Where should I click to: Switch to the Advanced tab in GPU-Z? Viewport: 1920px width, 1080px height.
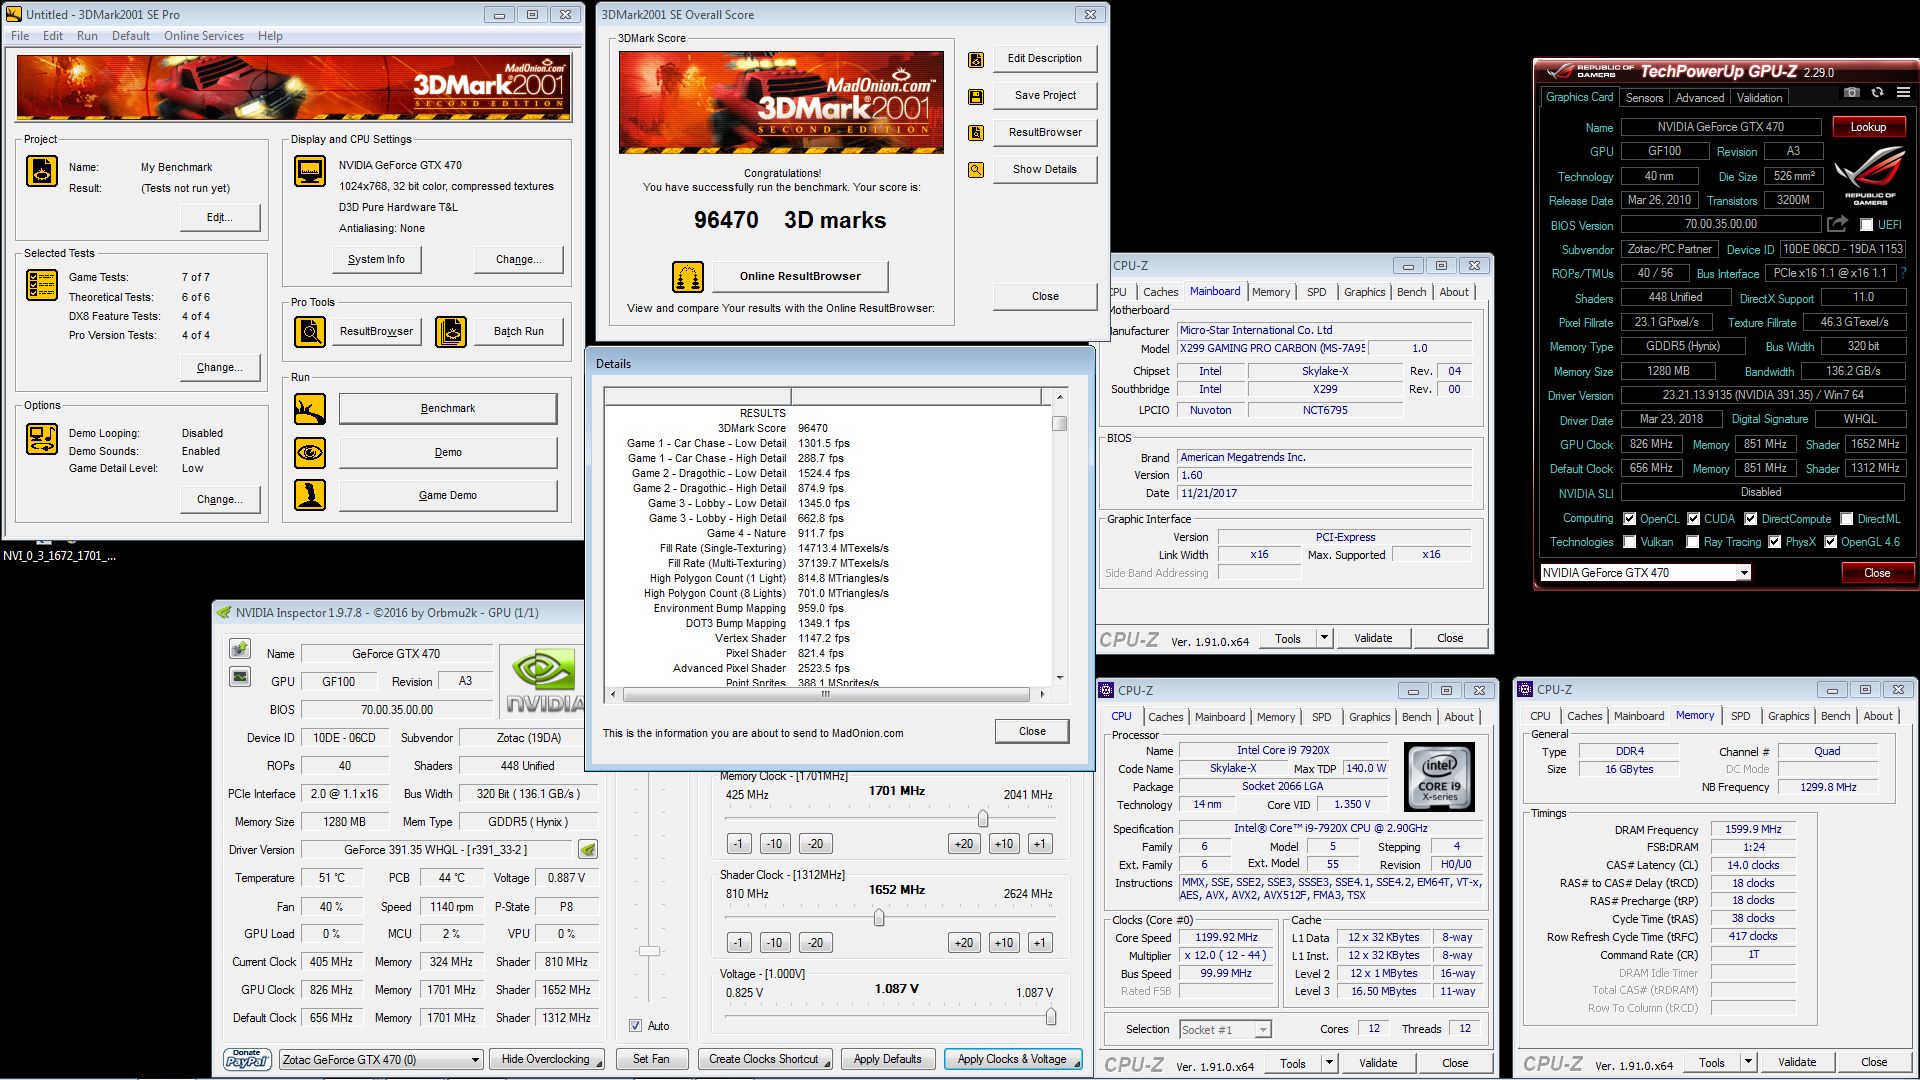pyautogui.click(x=1699, y=98)
